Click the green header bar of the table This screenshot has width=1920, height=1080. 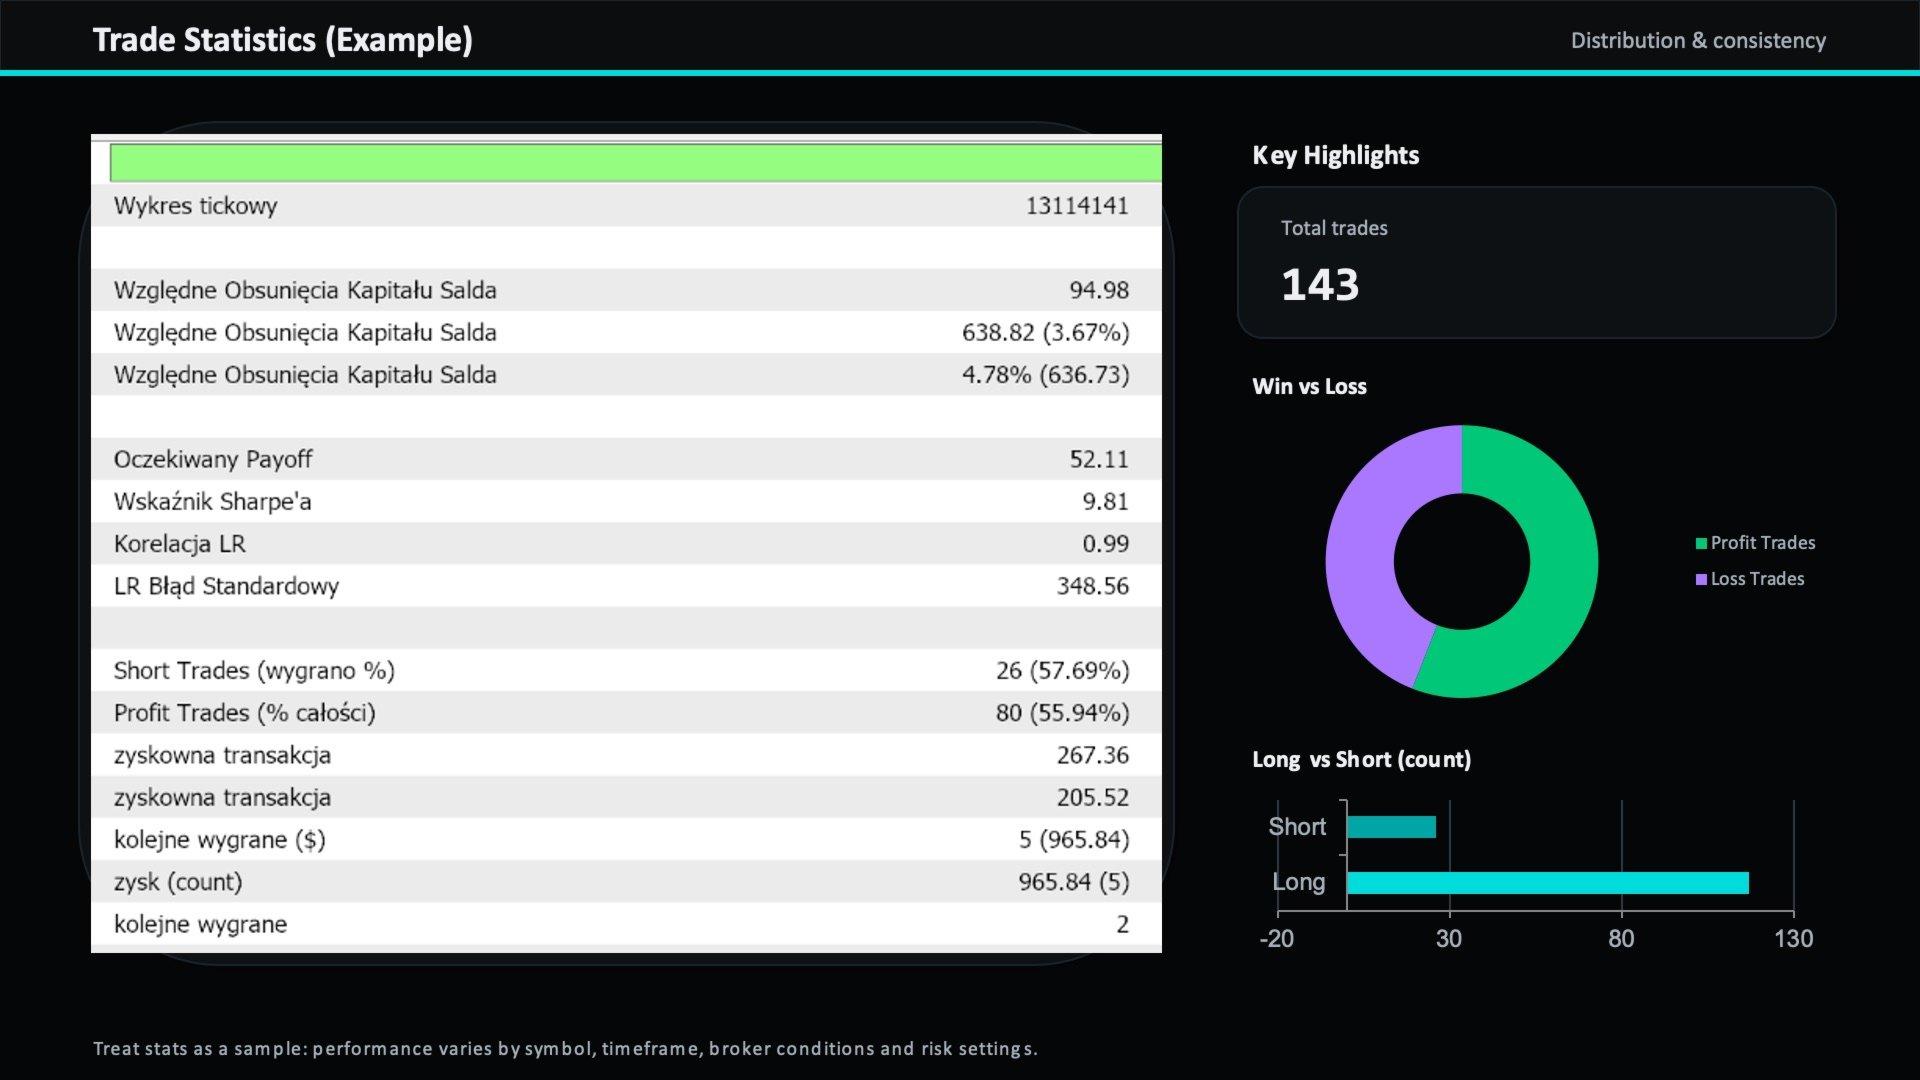coord(635,163)
